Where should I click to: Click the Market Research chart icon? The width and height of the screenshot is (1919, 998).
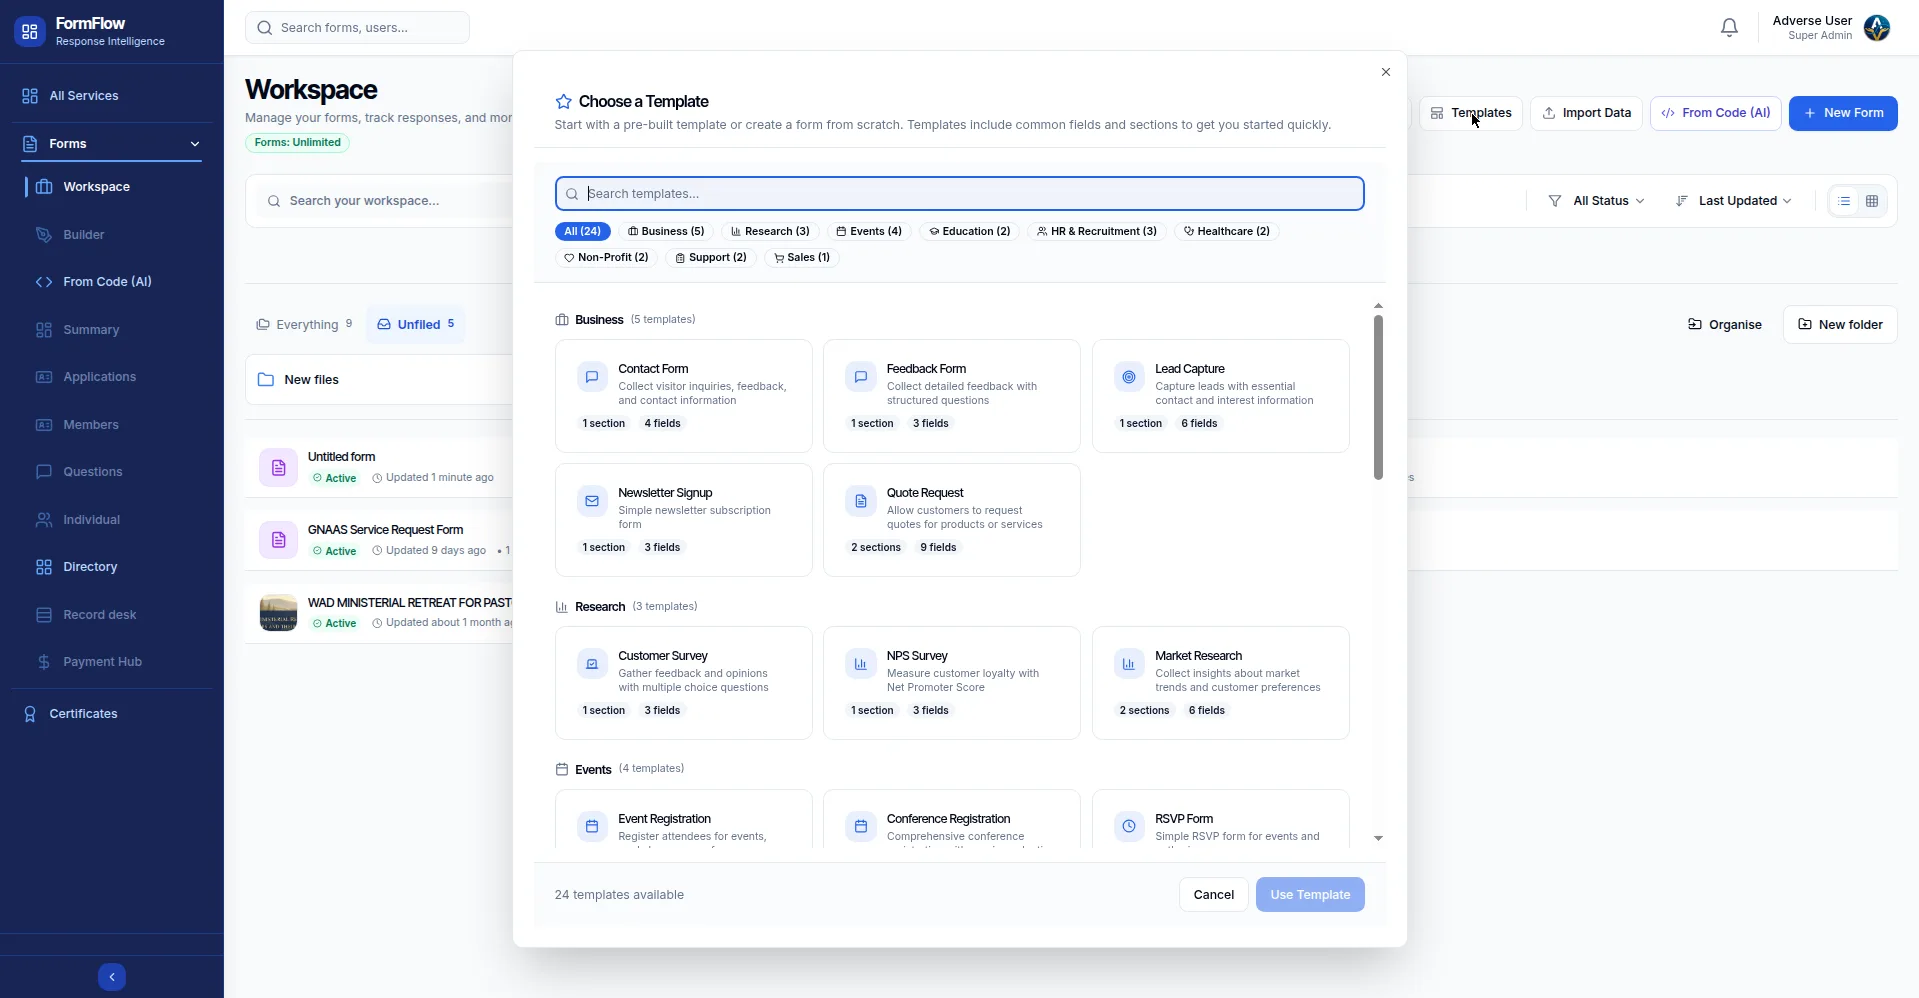(x=1129, y=664)
